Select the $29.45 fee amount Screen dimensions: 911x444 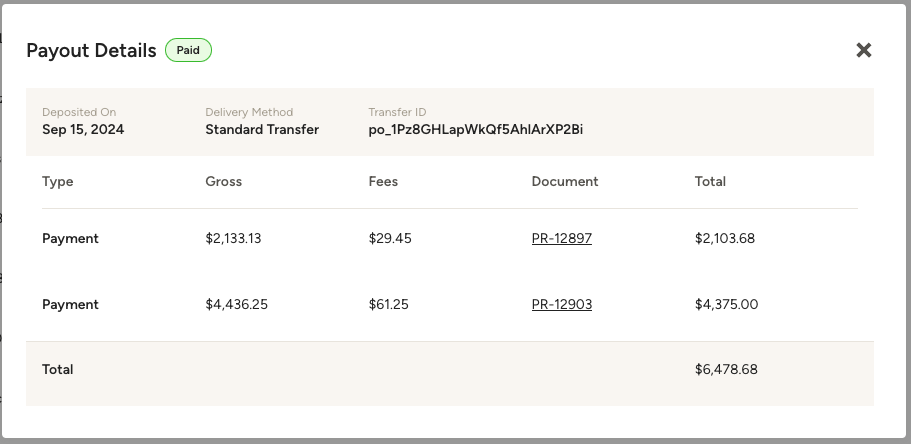[x=390, y=238]
